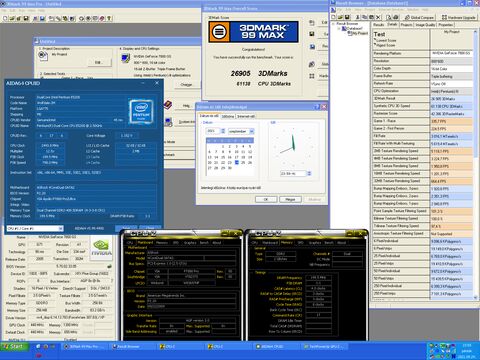Click Save floppy icon in Result Browser toolbar
Image resolution: width=480 pixels, height=360 pixels.
[347, 17]
